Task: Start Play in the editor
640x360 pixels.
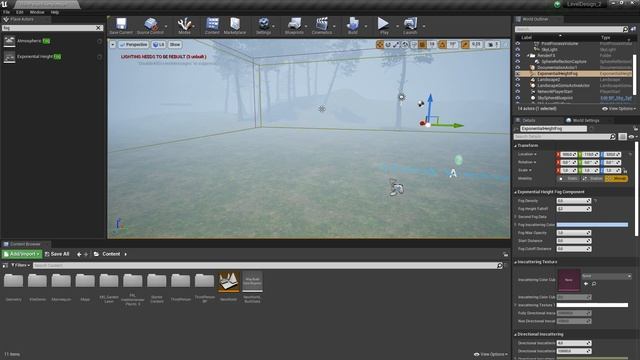Action: pos(383,26)
